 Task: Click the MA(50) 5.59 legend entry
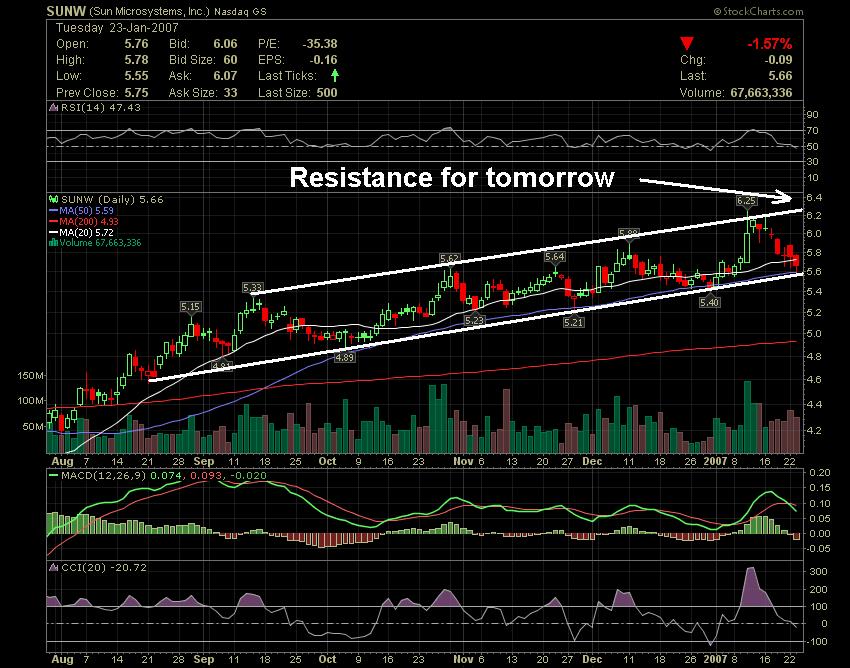(x=81, y=210)
